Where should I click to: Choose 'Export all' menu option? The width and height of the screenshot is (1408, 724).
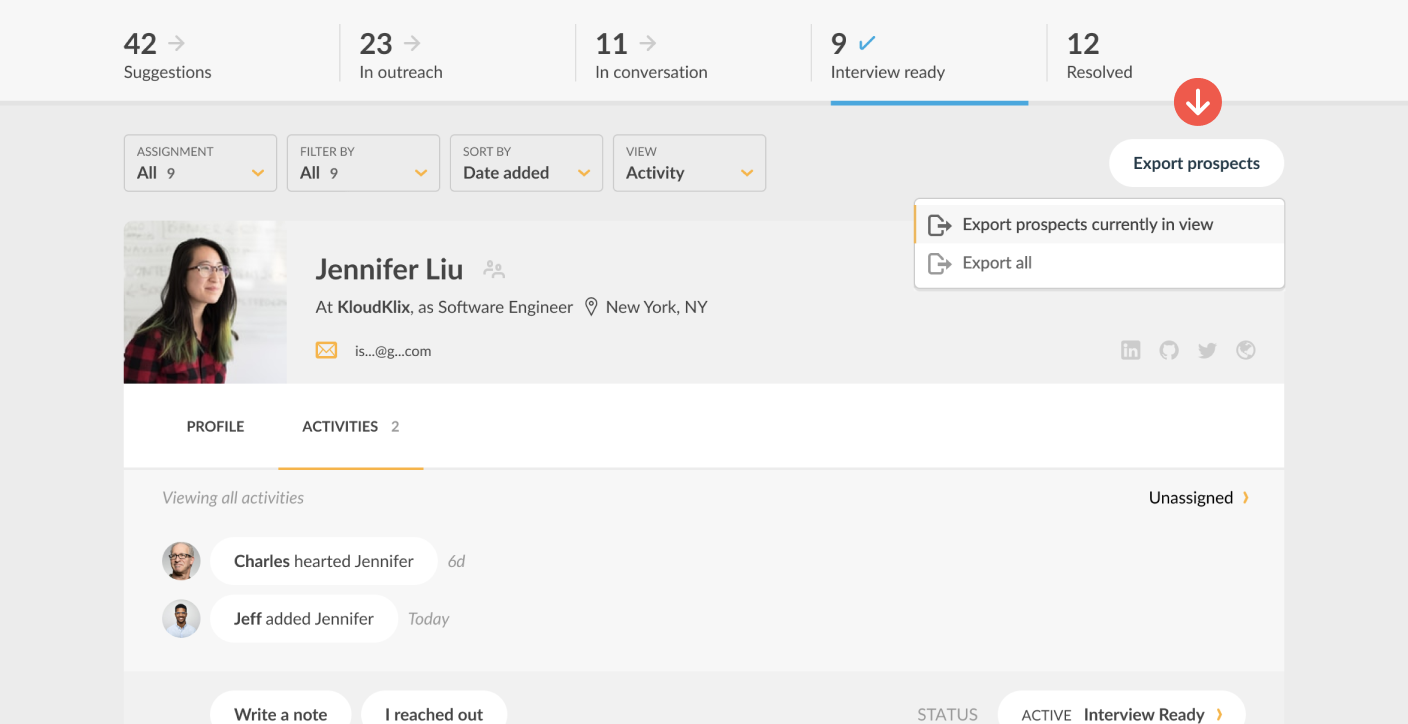click(x=1100, y=263)
